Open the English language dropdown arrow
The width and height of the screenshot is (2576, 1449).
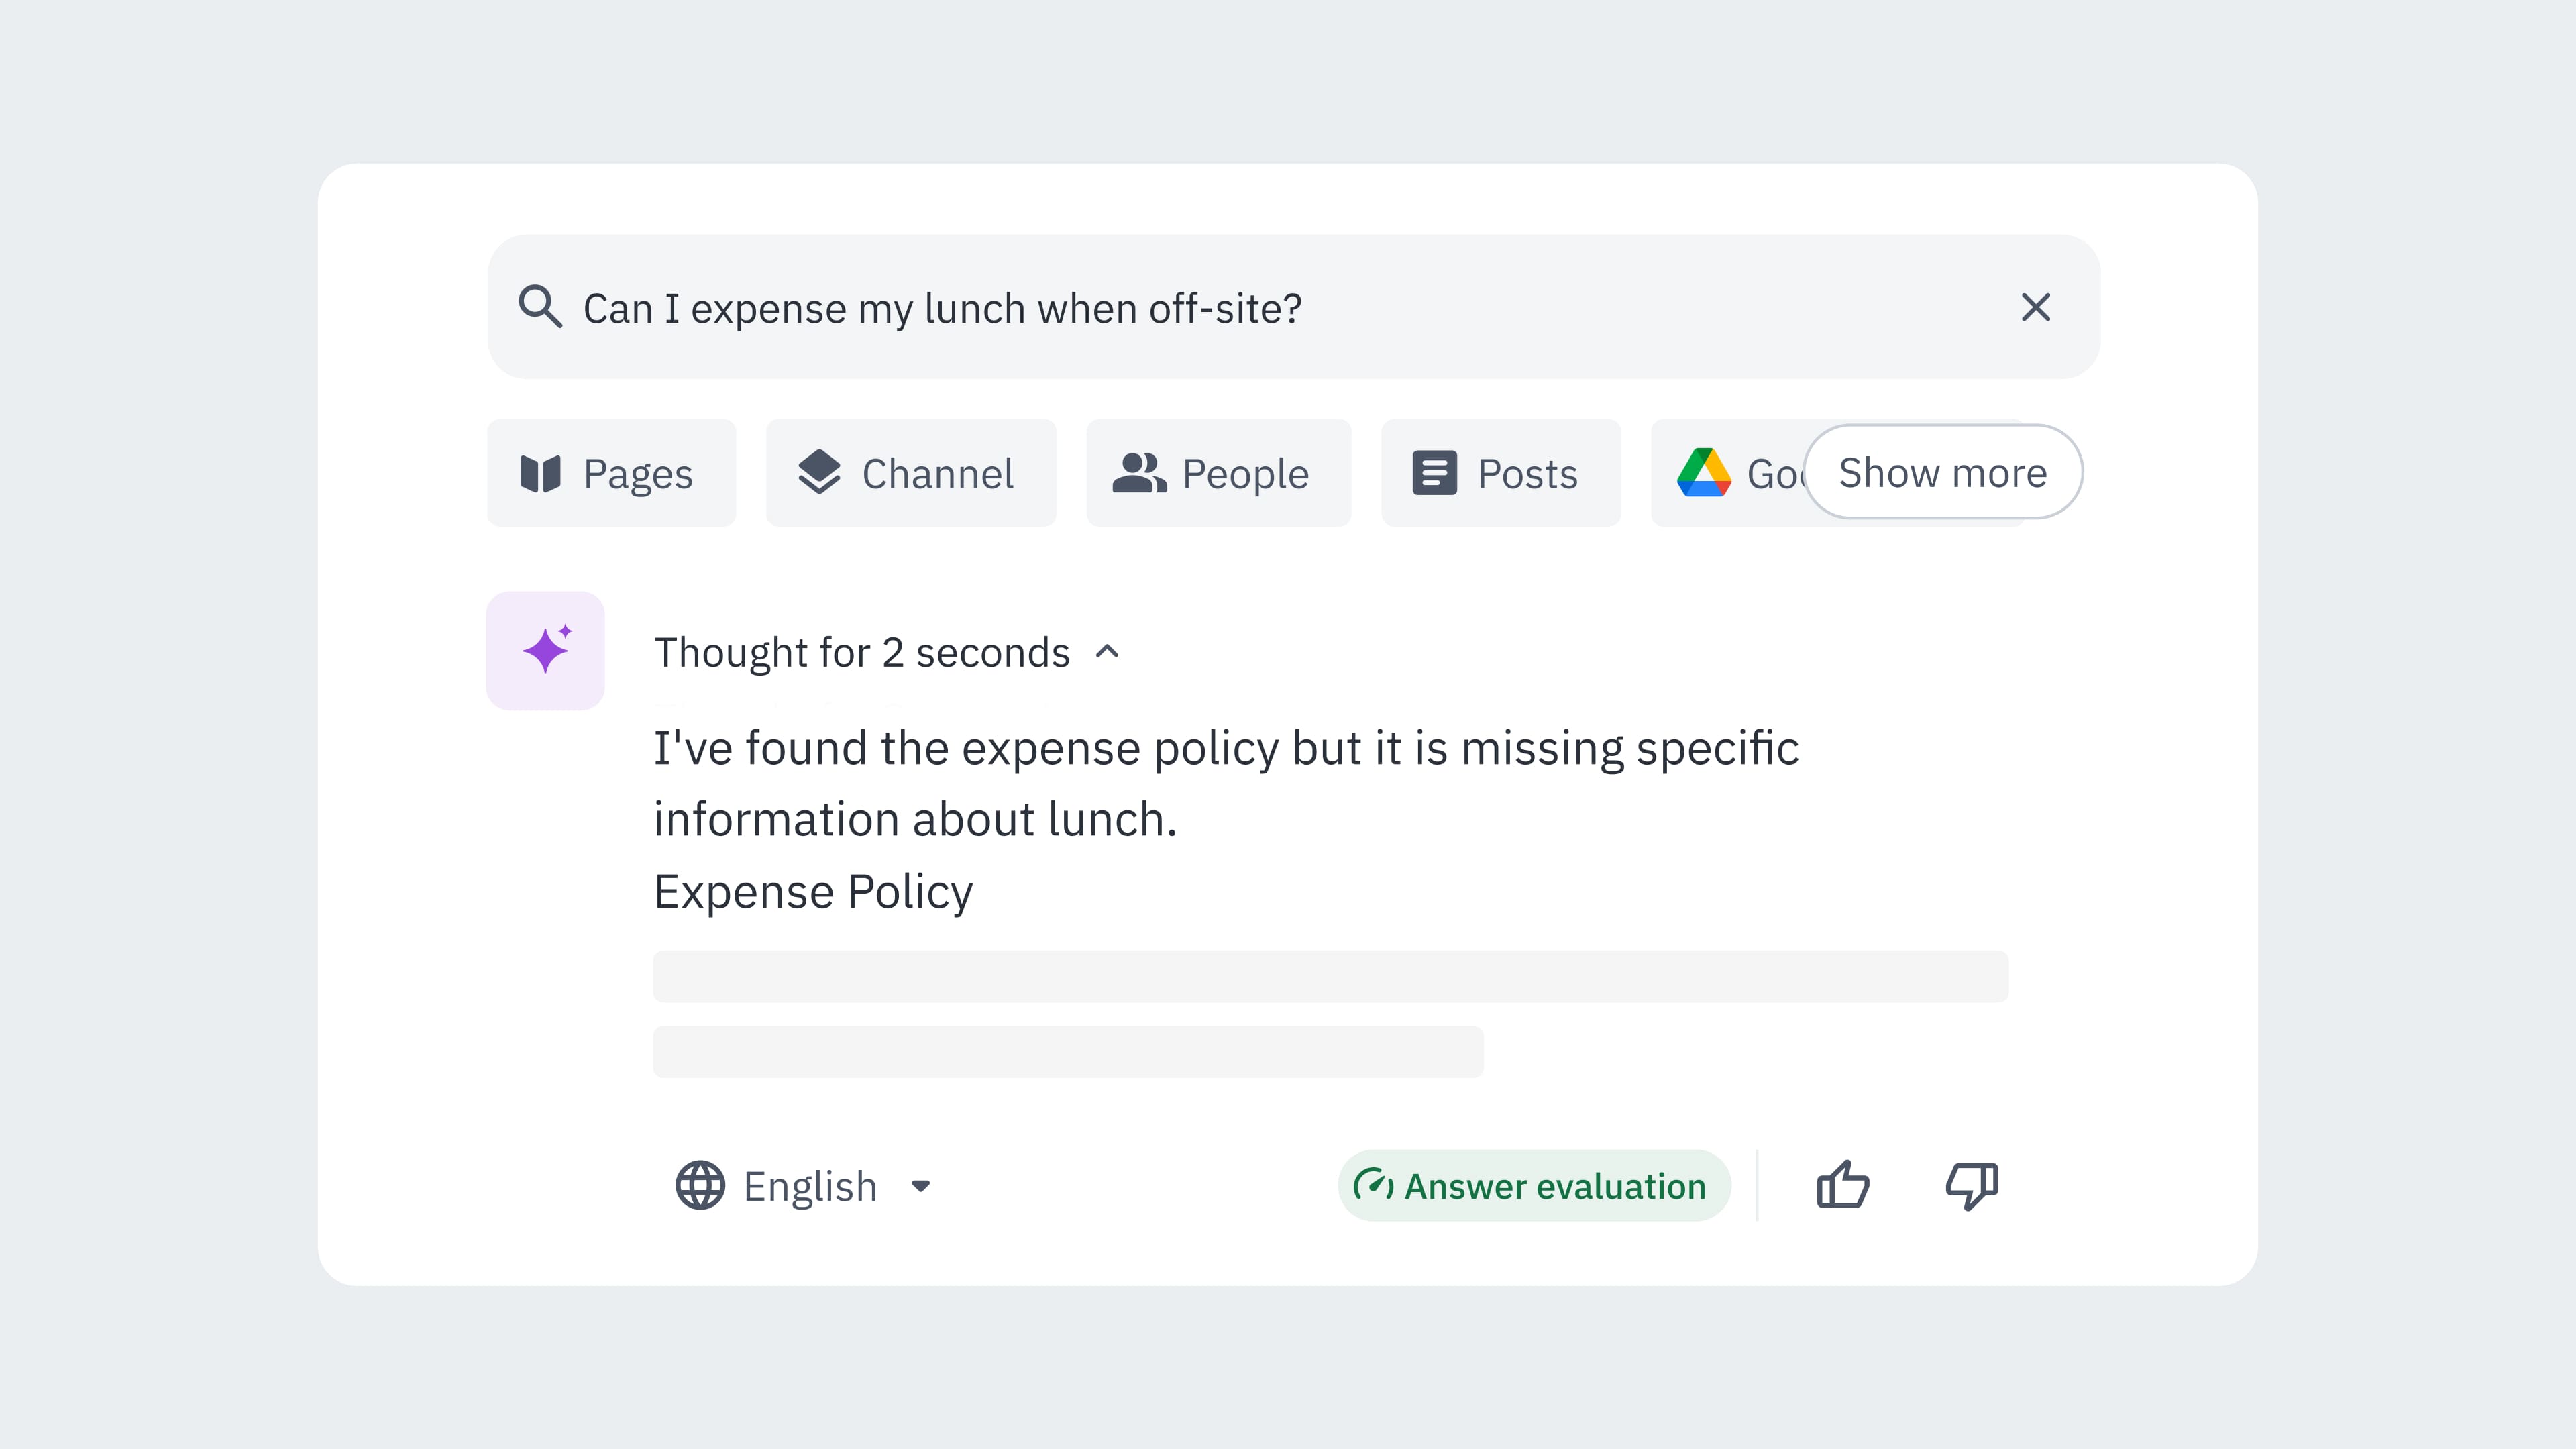coord(921,1186)
